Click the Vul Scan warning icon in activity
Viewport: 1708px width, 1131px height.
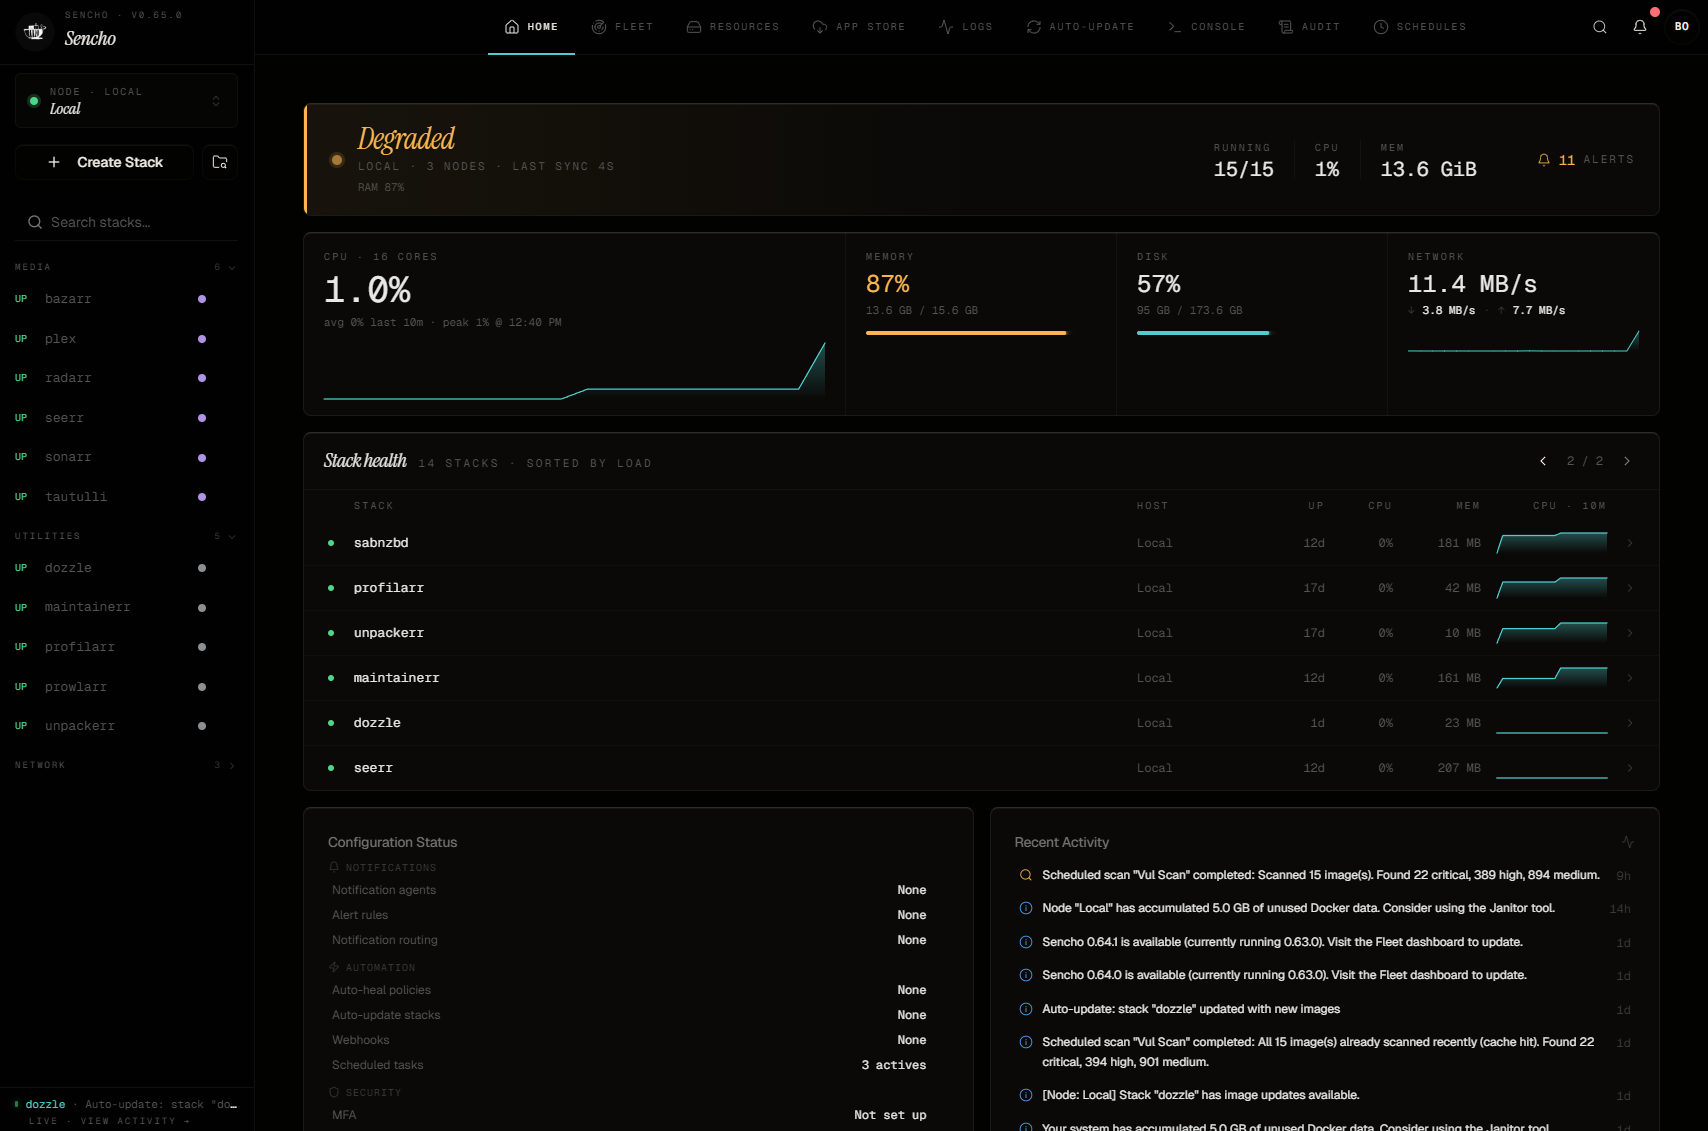[x=1025, y=875]
